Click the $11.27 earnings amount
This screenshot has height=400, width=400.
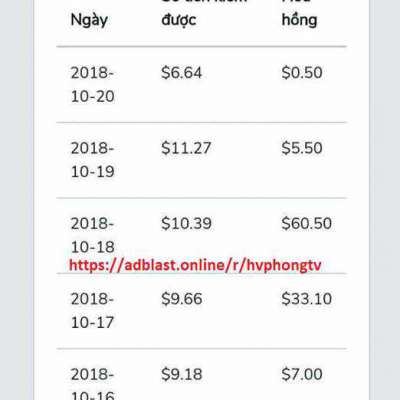point(186,148)
